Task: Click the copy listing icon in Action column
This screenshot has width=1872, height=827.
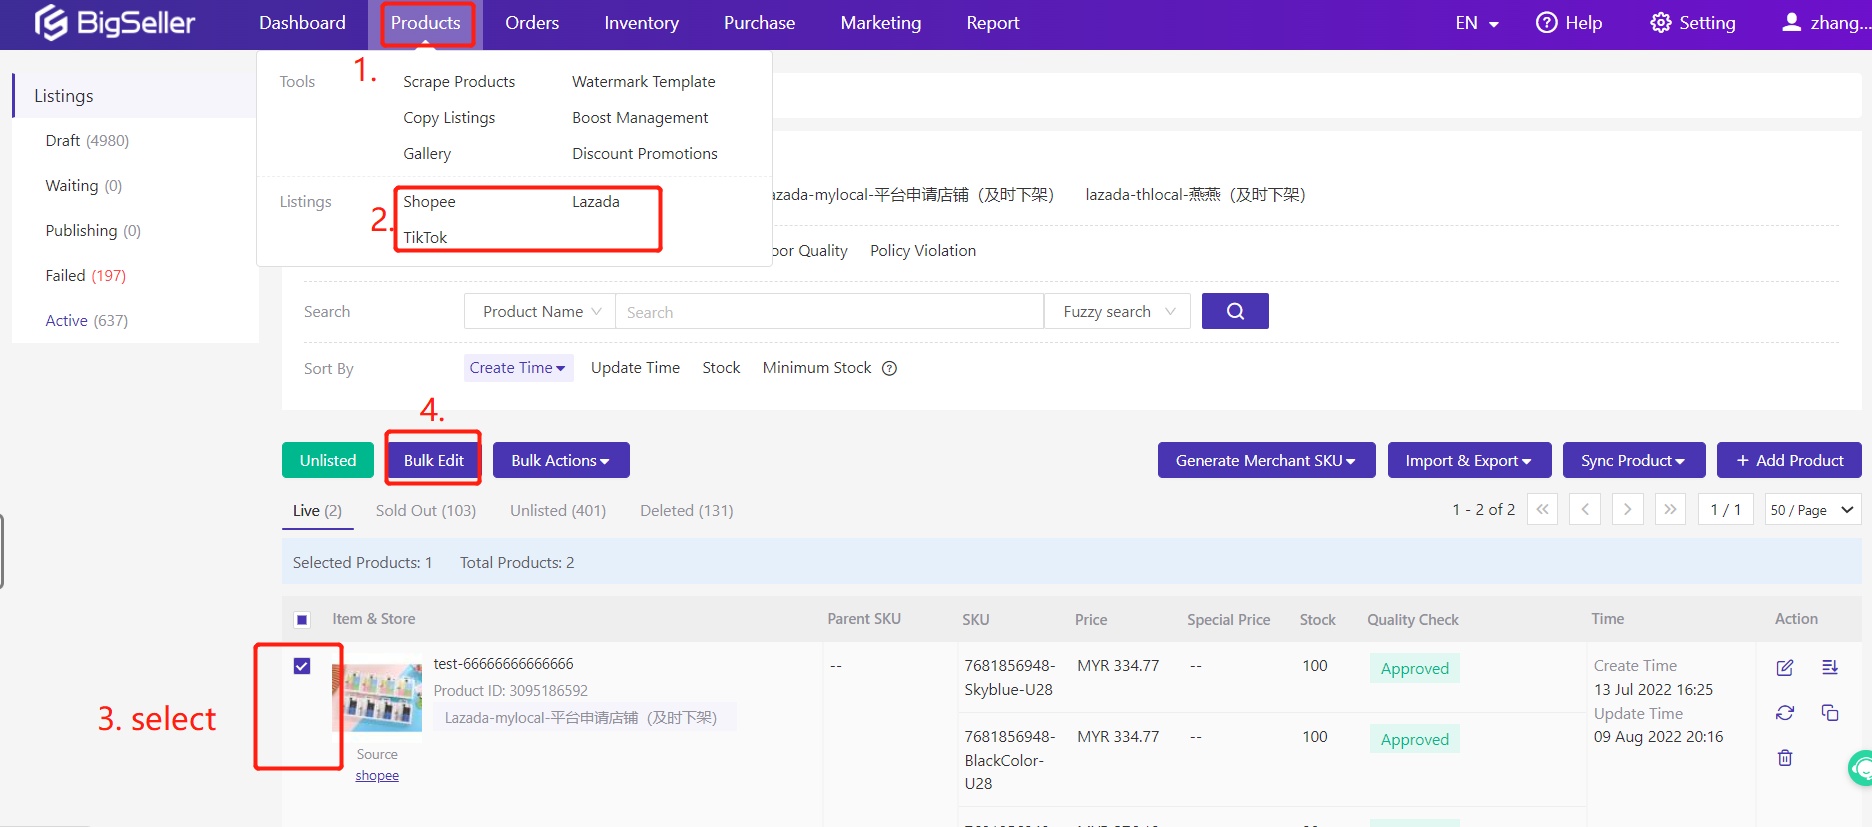Action: coord(1830,713)
